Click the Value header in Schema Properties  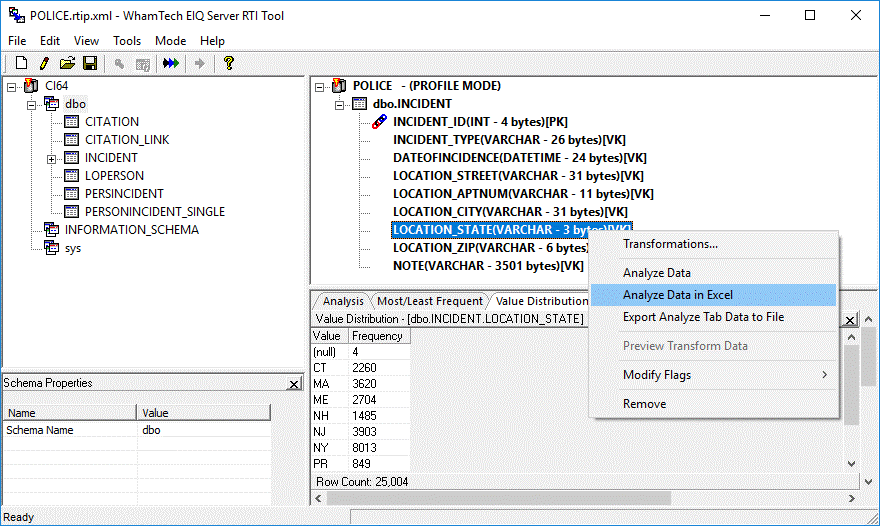pos(203,413)
